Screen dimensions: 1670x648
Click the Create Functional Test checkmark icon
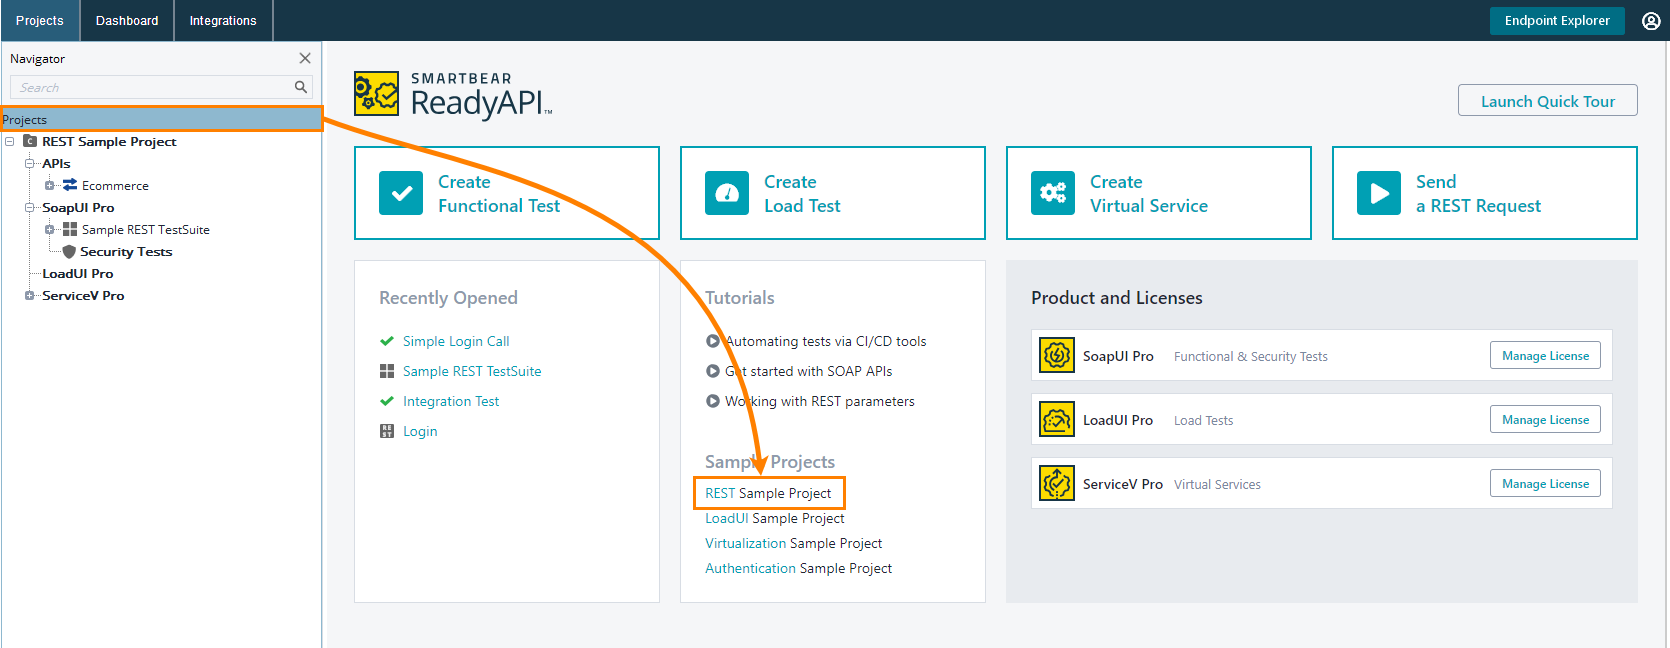[401, 193]
